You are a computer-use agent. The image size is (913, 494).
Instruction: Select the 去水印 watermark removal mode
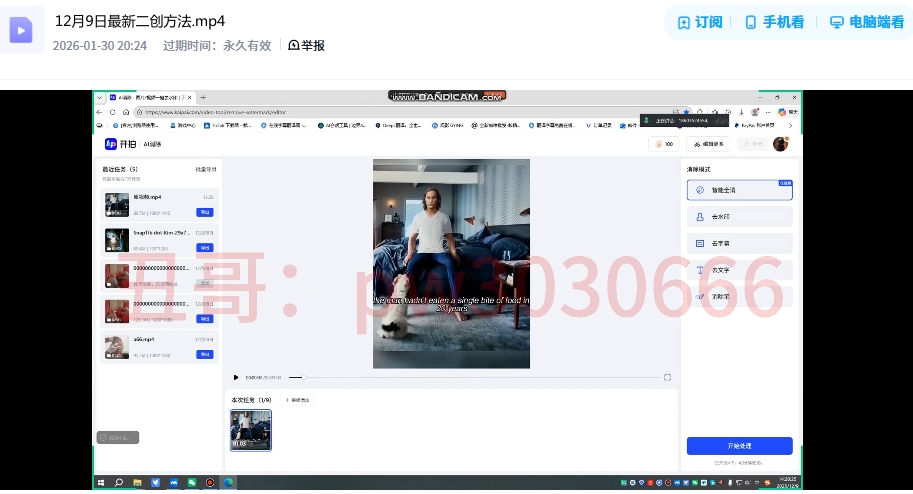pyautogui.click(x=739, y=217)
